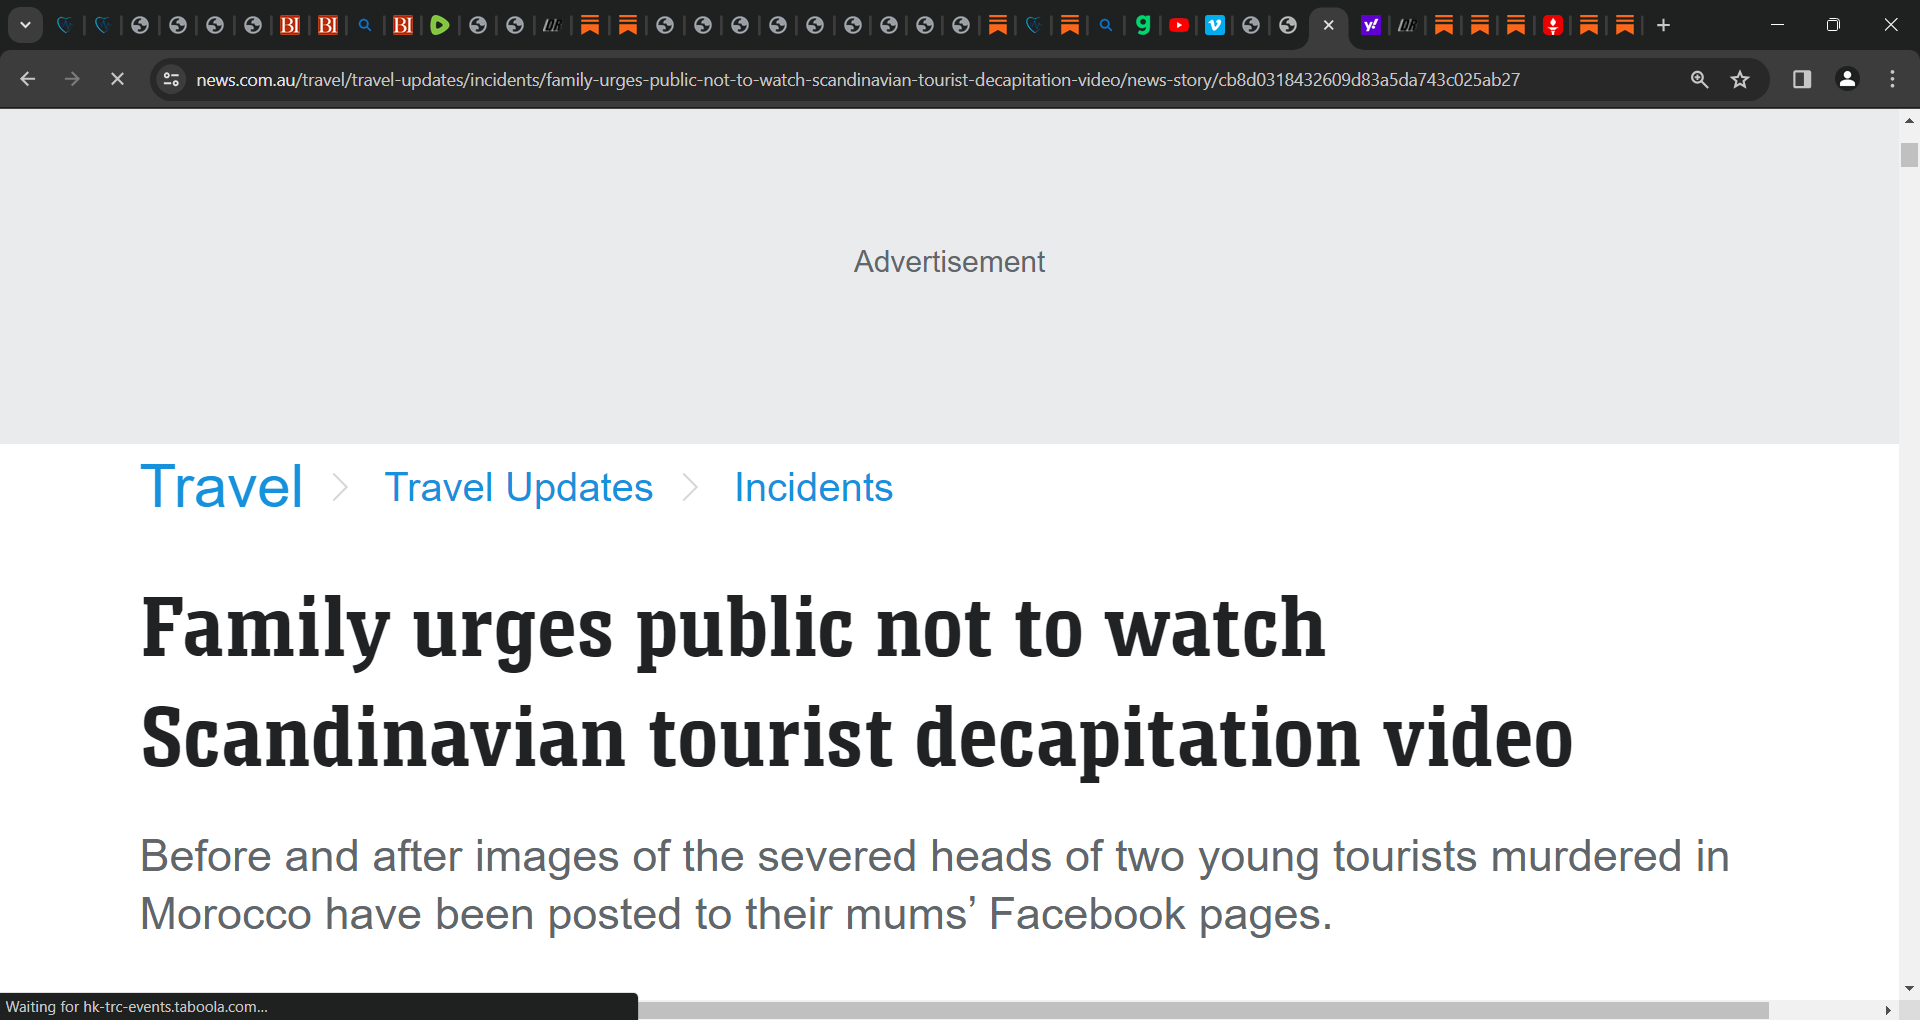Click the horizontal scrollbar thumb
1920x1020 pixels.
tap(1203, 1010)
